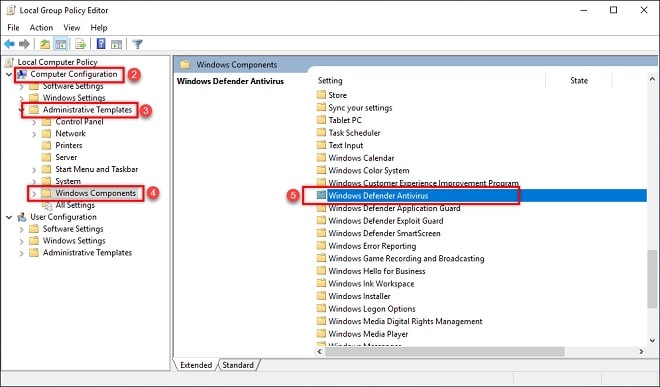Select Windows Settings under User Configuration
This screenshot has width=660, height=387.
(74, 241)
